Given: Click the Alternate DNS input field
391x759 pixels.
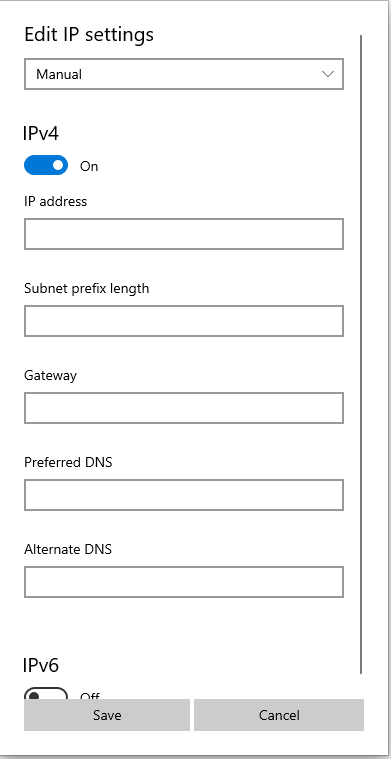Looking at the screenshot, I should (184, 582).
